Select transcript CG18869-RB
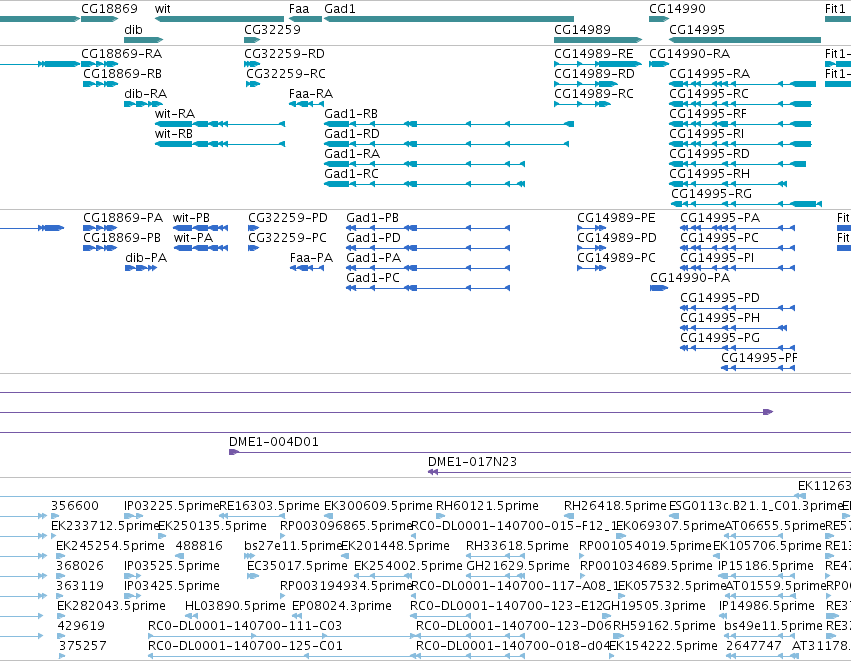The width and height of the screenshot is (851, 661). click(x=100, y=84)
